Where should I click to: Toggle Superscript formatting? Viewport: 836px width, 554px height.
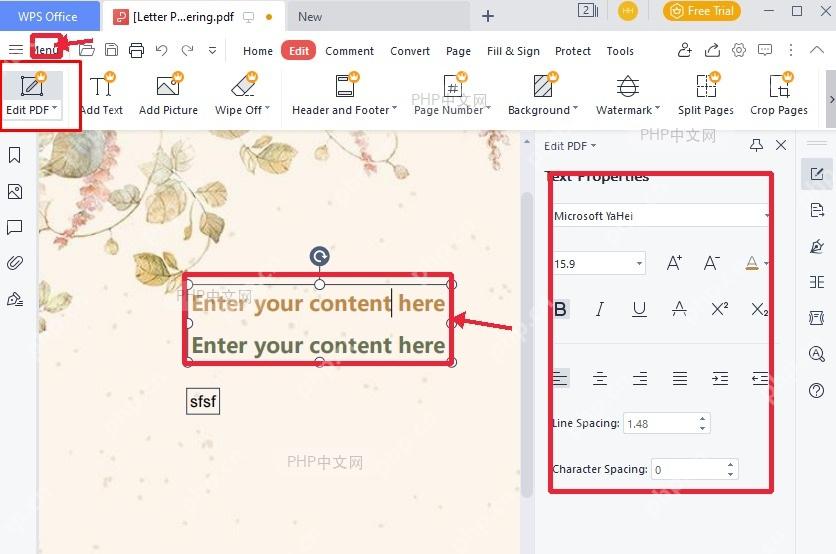720,309
